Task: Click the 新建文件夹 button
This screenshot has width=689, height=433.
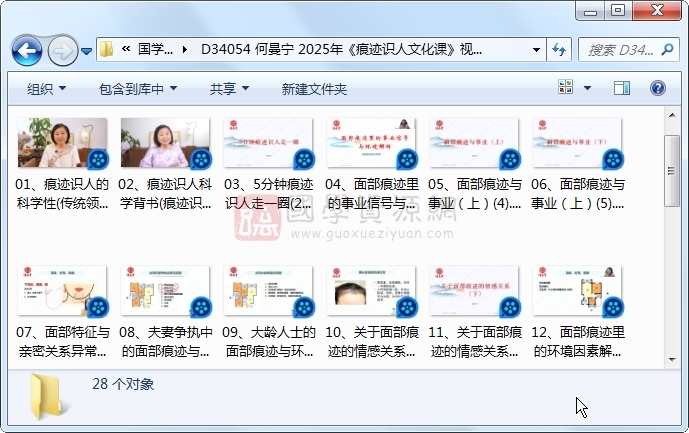Action: 314,89
